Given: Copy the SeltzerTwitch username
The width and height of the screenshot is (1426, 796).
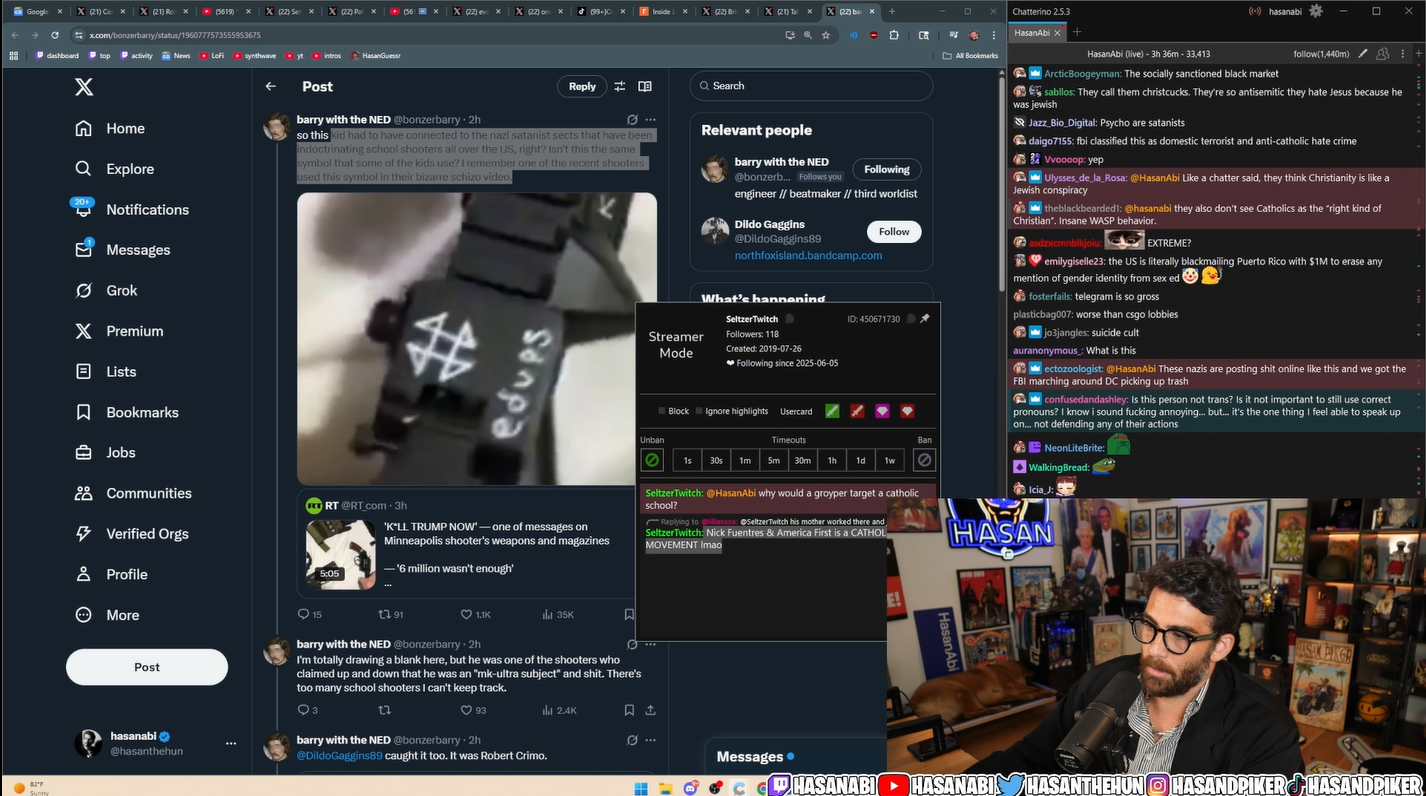Looking at the screenshot, I should pyautogui.click(x=789, y=319).
